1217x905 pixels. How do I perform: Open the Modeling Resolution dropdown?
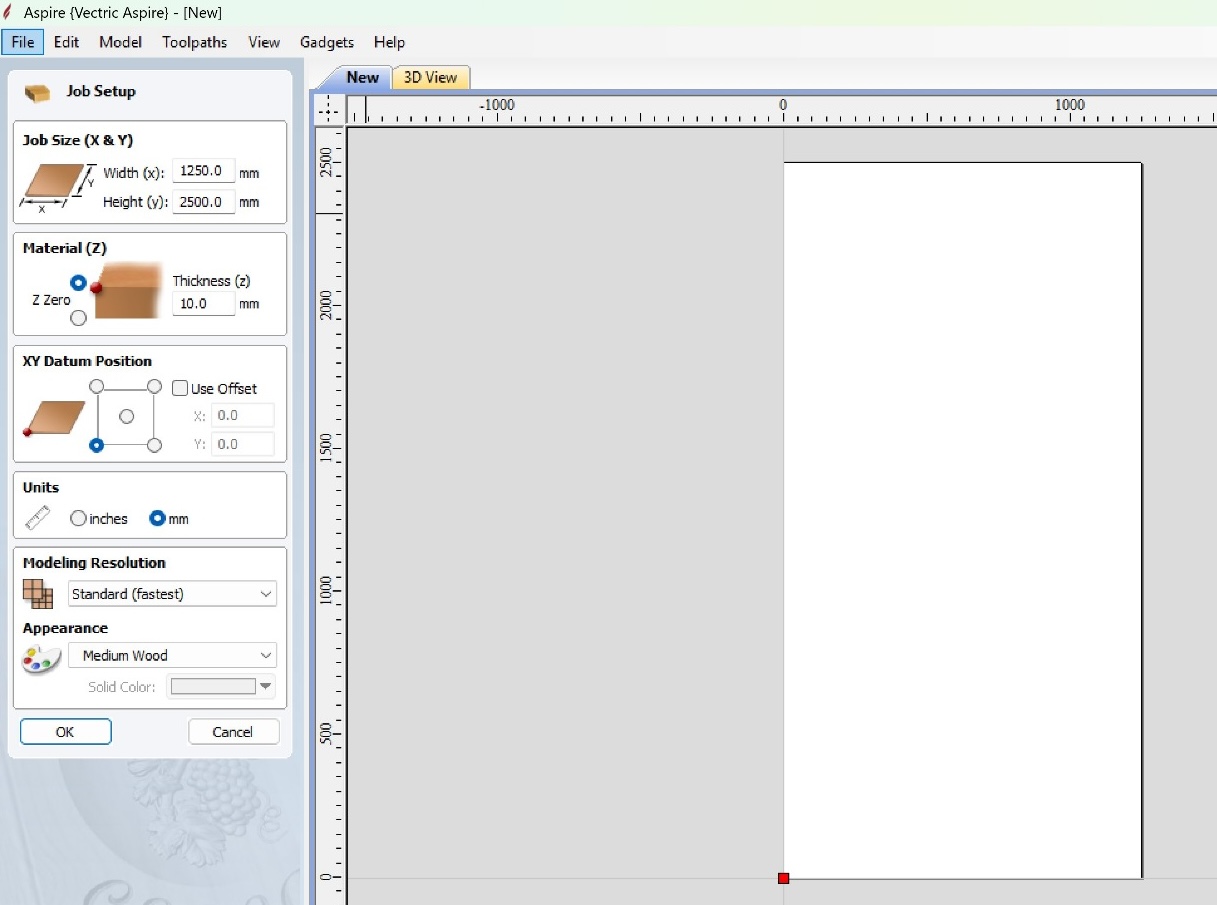172,594
